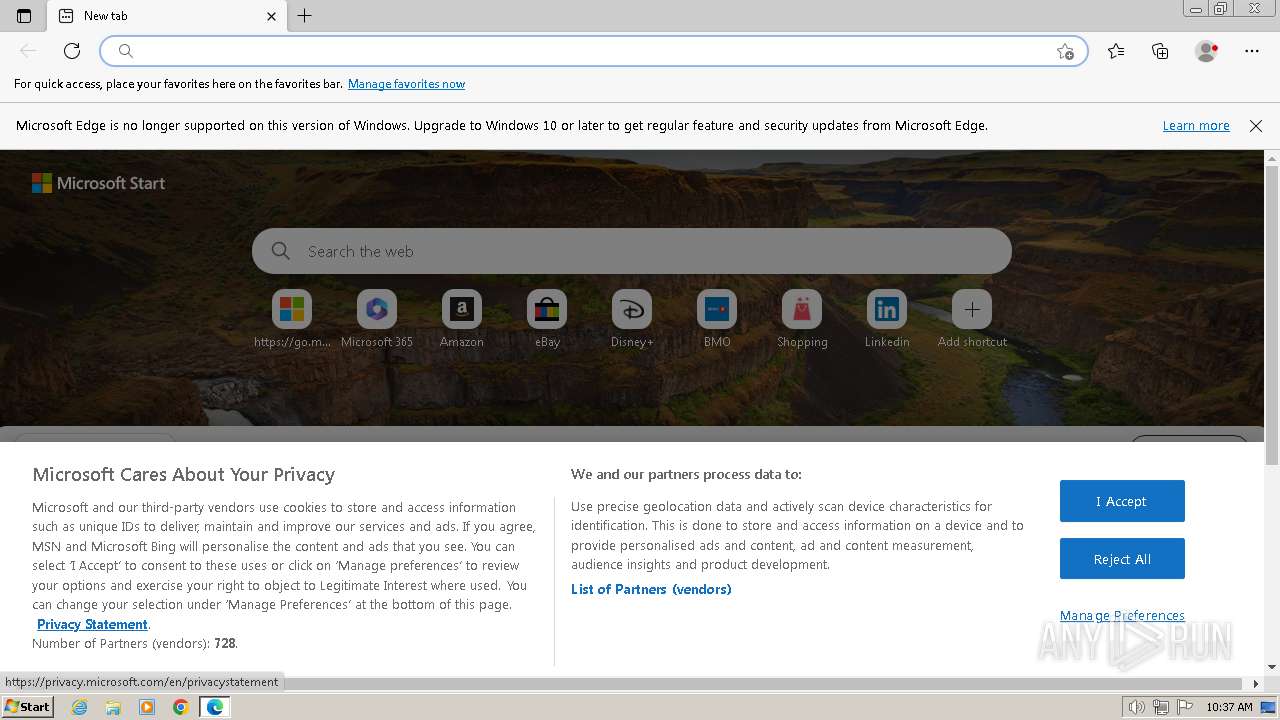Close the New tab tab
The width and height of the screenshot is (1280, 720).
pos(271,16)
